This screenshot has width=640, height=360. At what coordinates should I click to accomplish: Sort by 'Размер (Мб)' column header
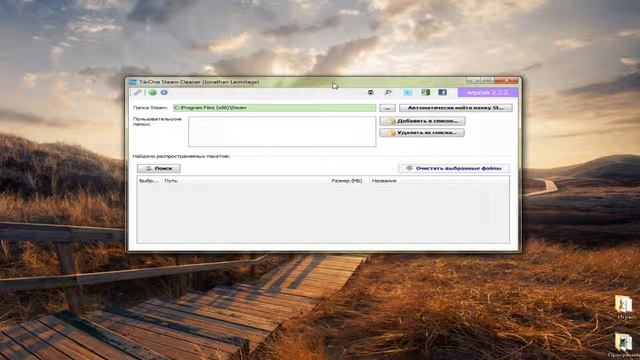coord(347,181)
